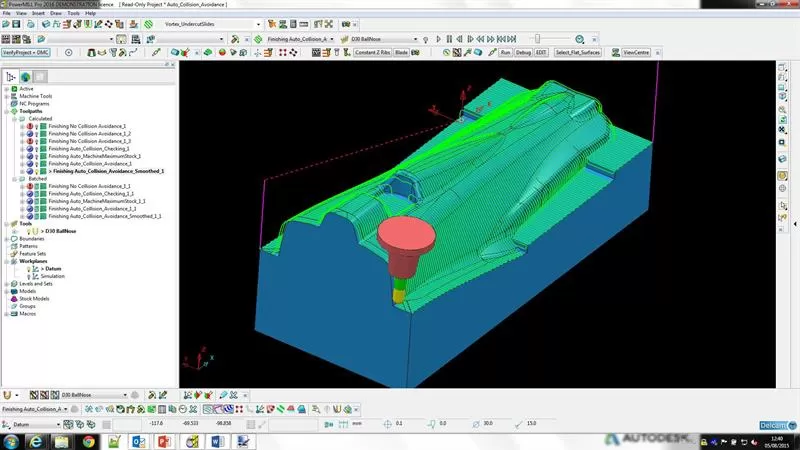This screenshot has width=800, height=450.
Task: Click the green striped toolpath strategy icon
Action: [148, 24]
